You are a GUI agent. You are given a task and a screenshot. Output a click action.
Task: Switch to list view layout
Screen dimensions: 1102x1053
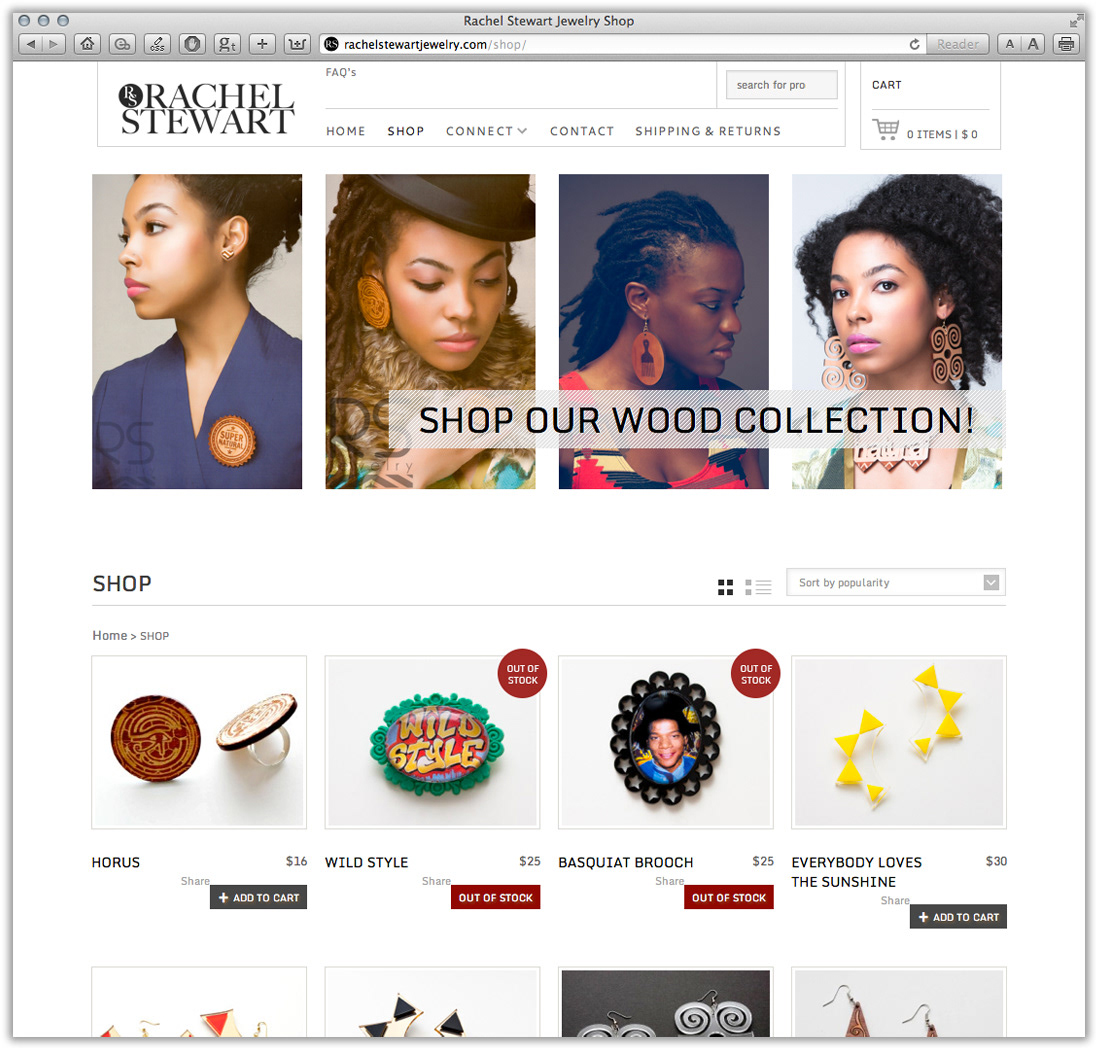[758, 587]
